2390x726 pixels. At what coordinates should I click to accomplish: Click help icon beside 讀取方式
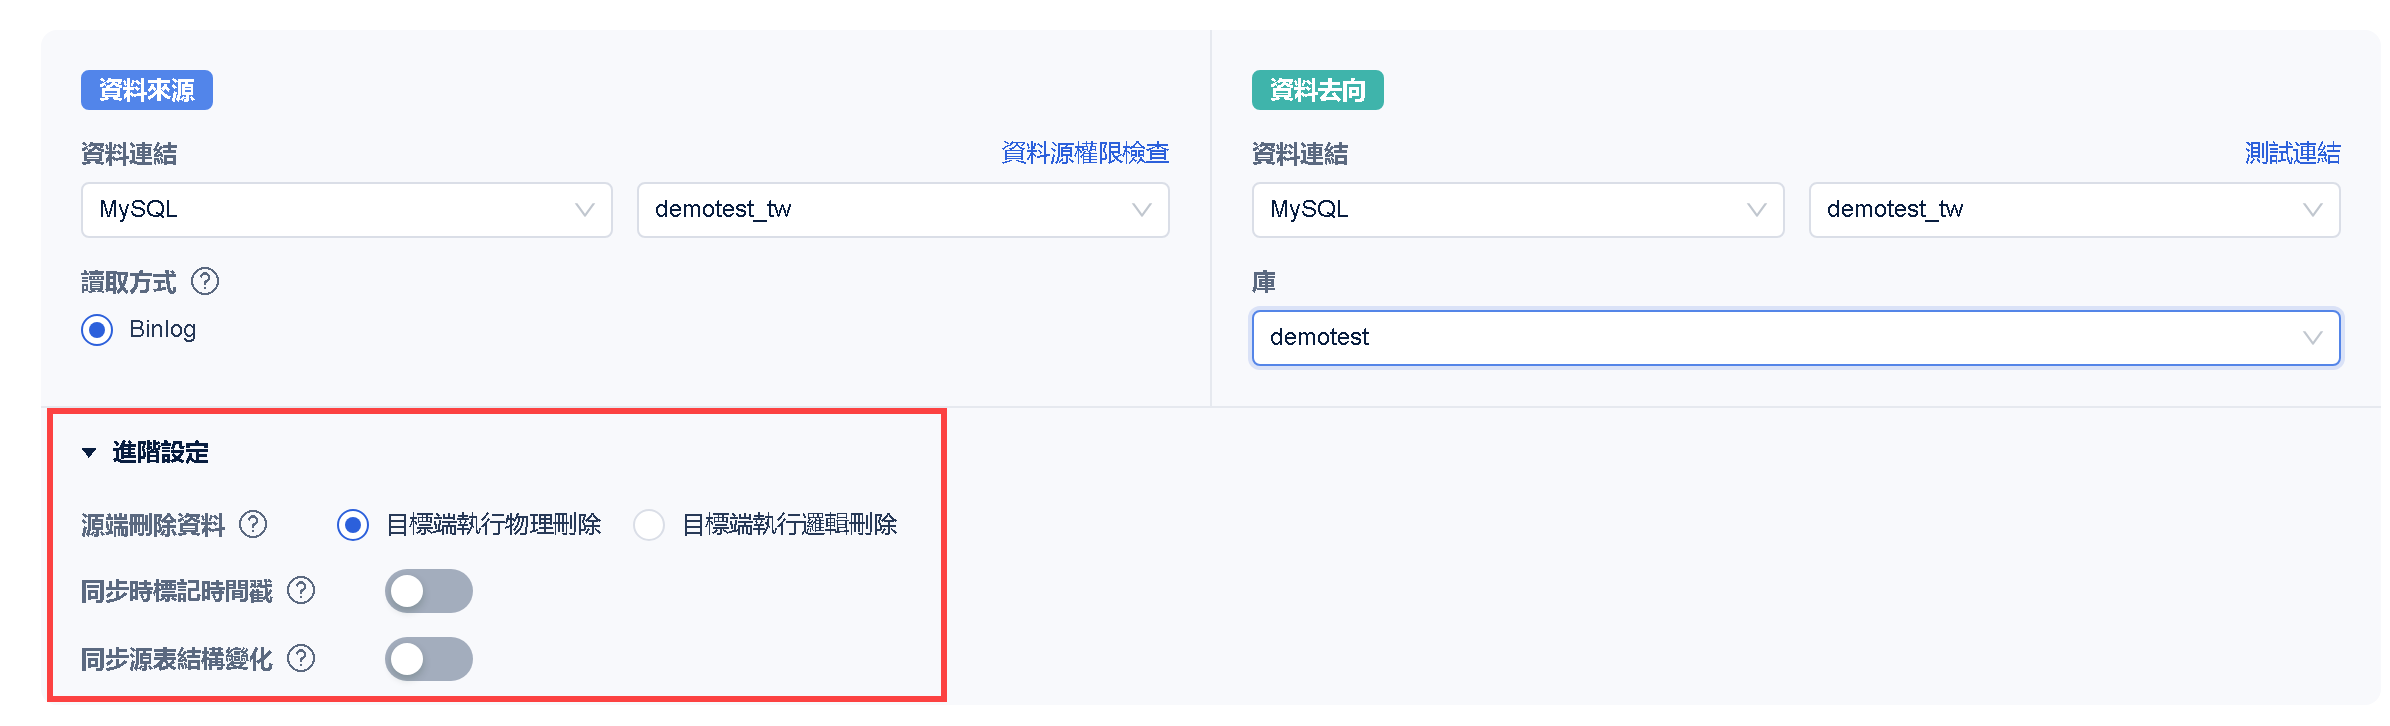pos(205,282)
